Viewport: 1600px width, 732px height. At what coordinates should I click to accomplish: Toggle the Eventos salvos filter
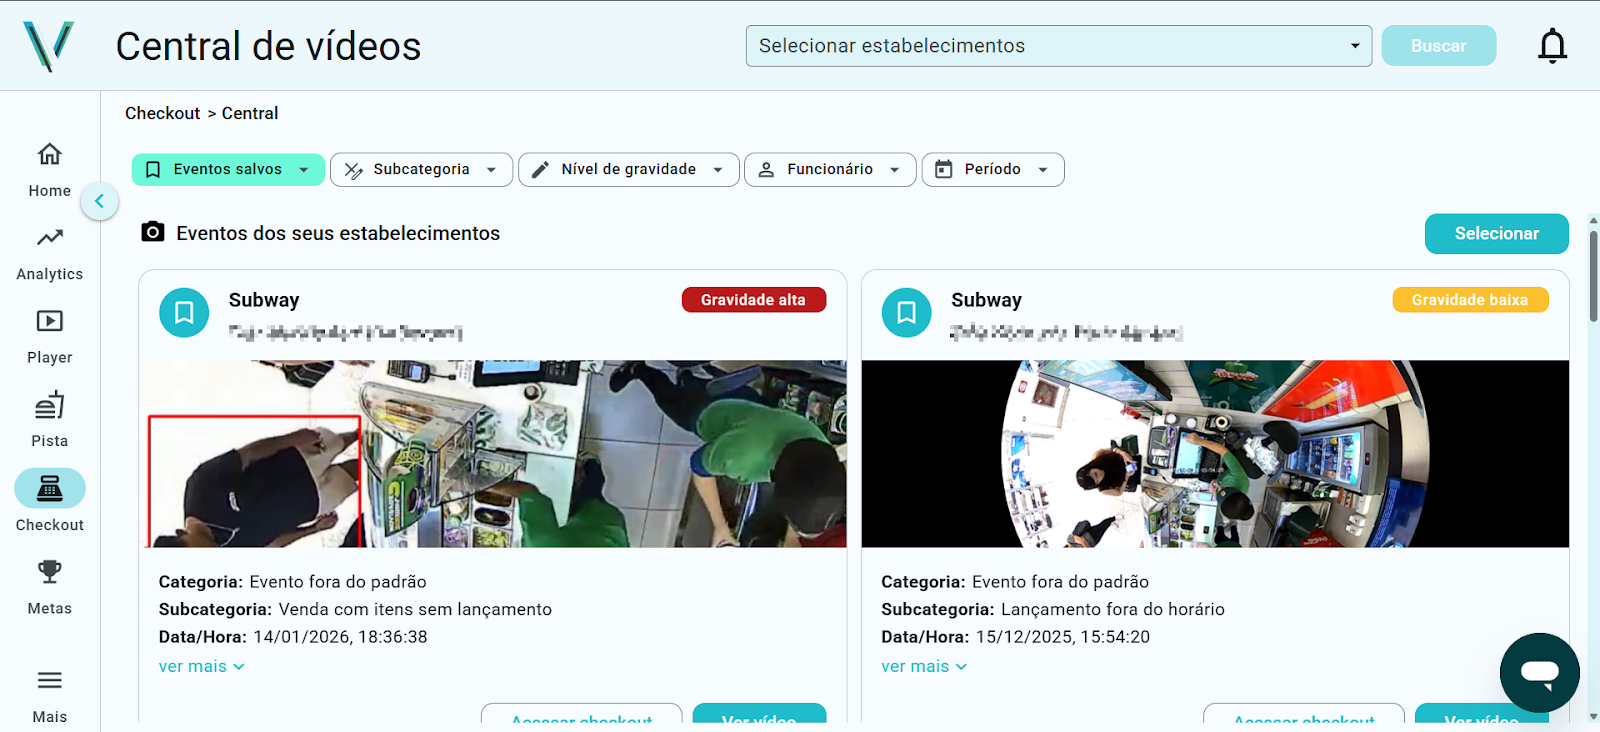pos(228,170)
